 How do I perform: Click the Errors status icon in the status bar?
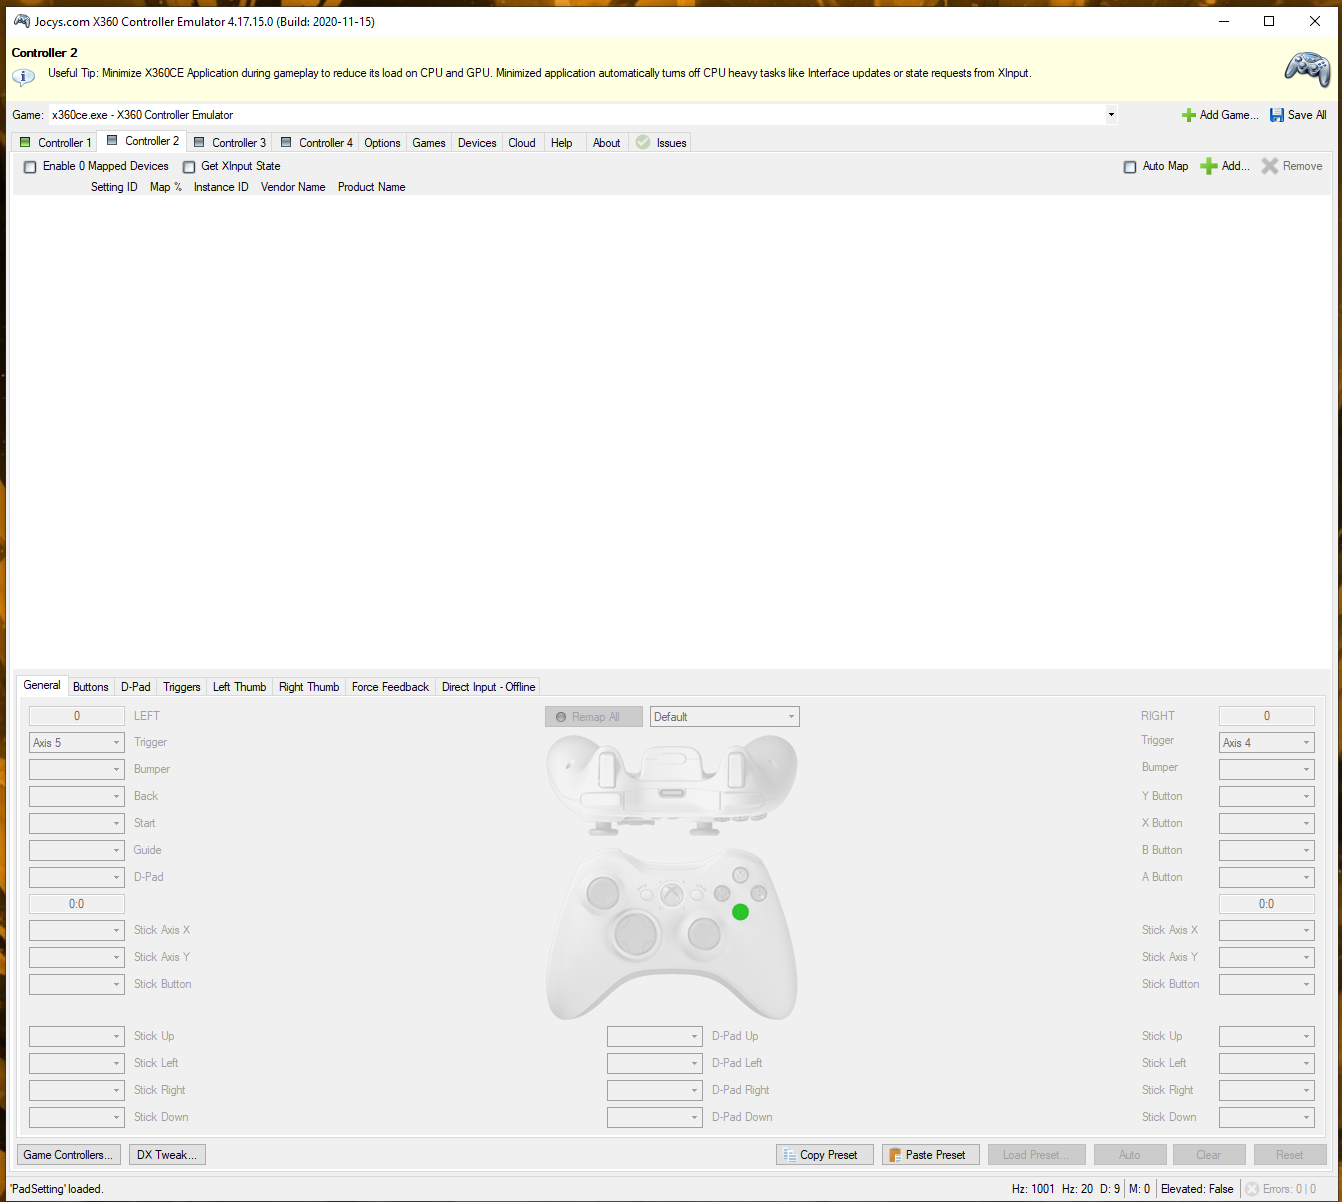click(x=1252, y=1189)
